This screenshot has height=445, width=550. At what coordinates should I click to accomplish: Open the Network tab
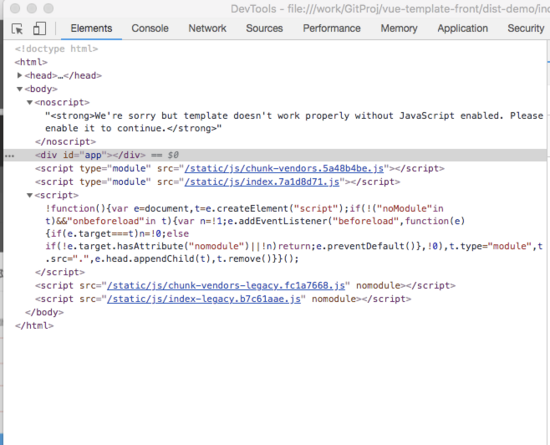pos(207,28)
